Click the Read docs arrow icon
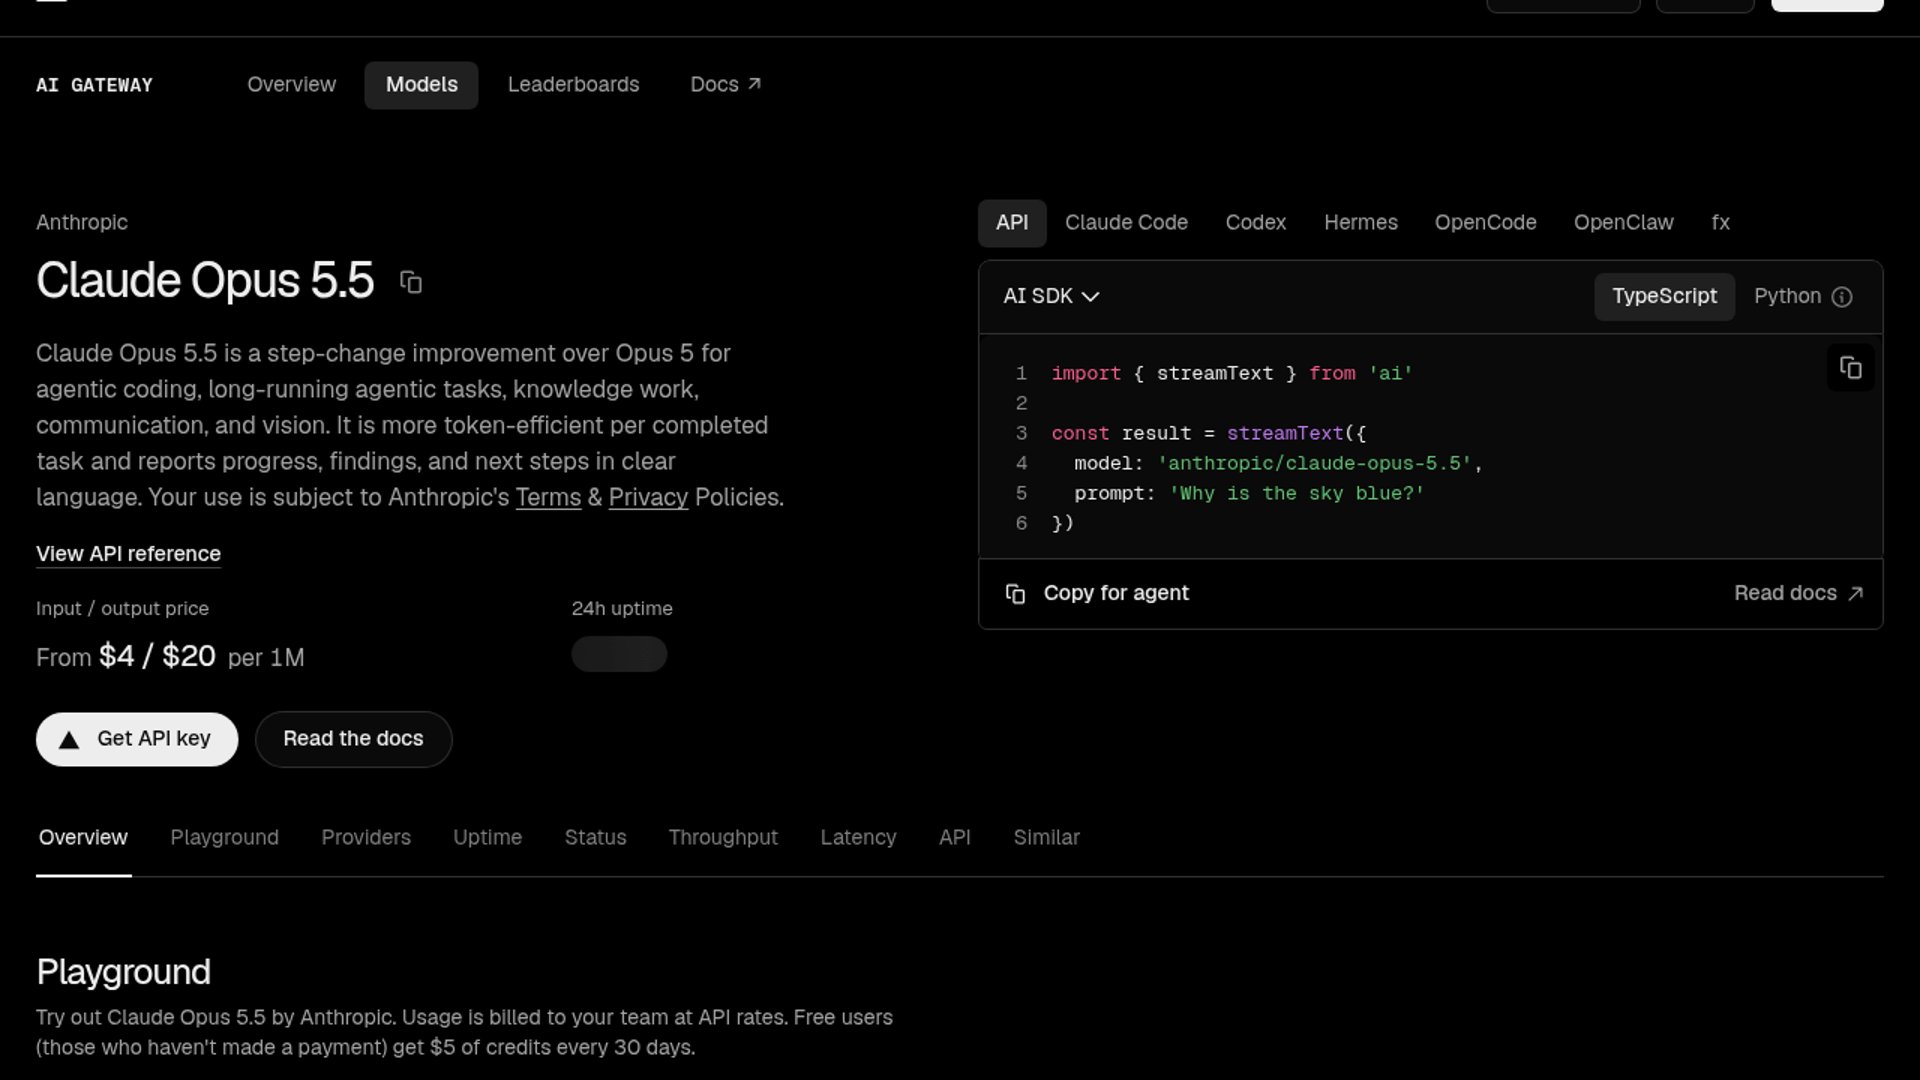This screenshot has height=1080, width=1920. 1856,593
